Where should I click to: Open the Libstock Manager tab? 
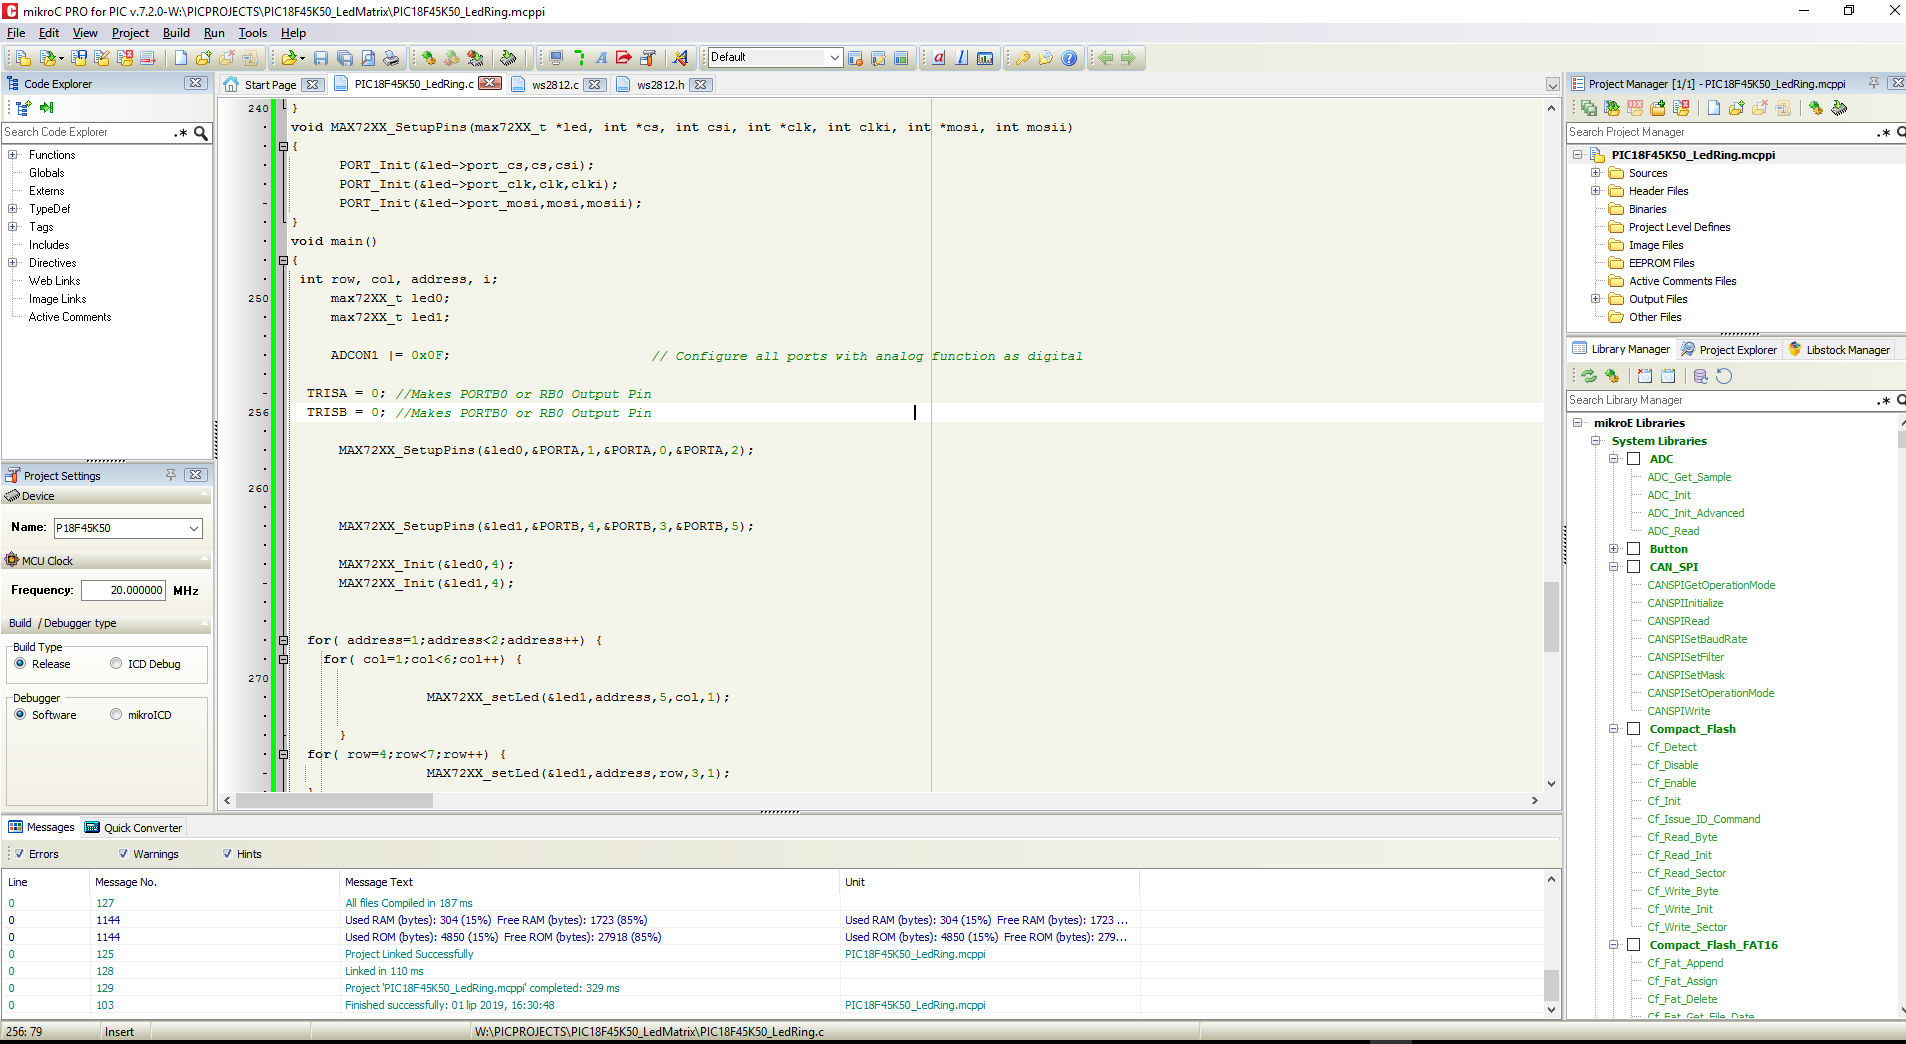coord(1839,349)
